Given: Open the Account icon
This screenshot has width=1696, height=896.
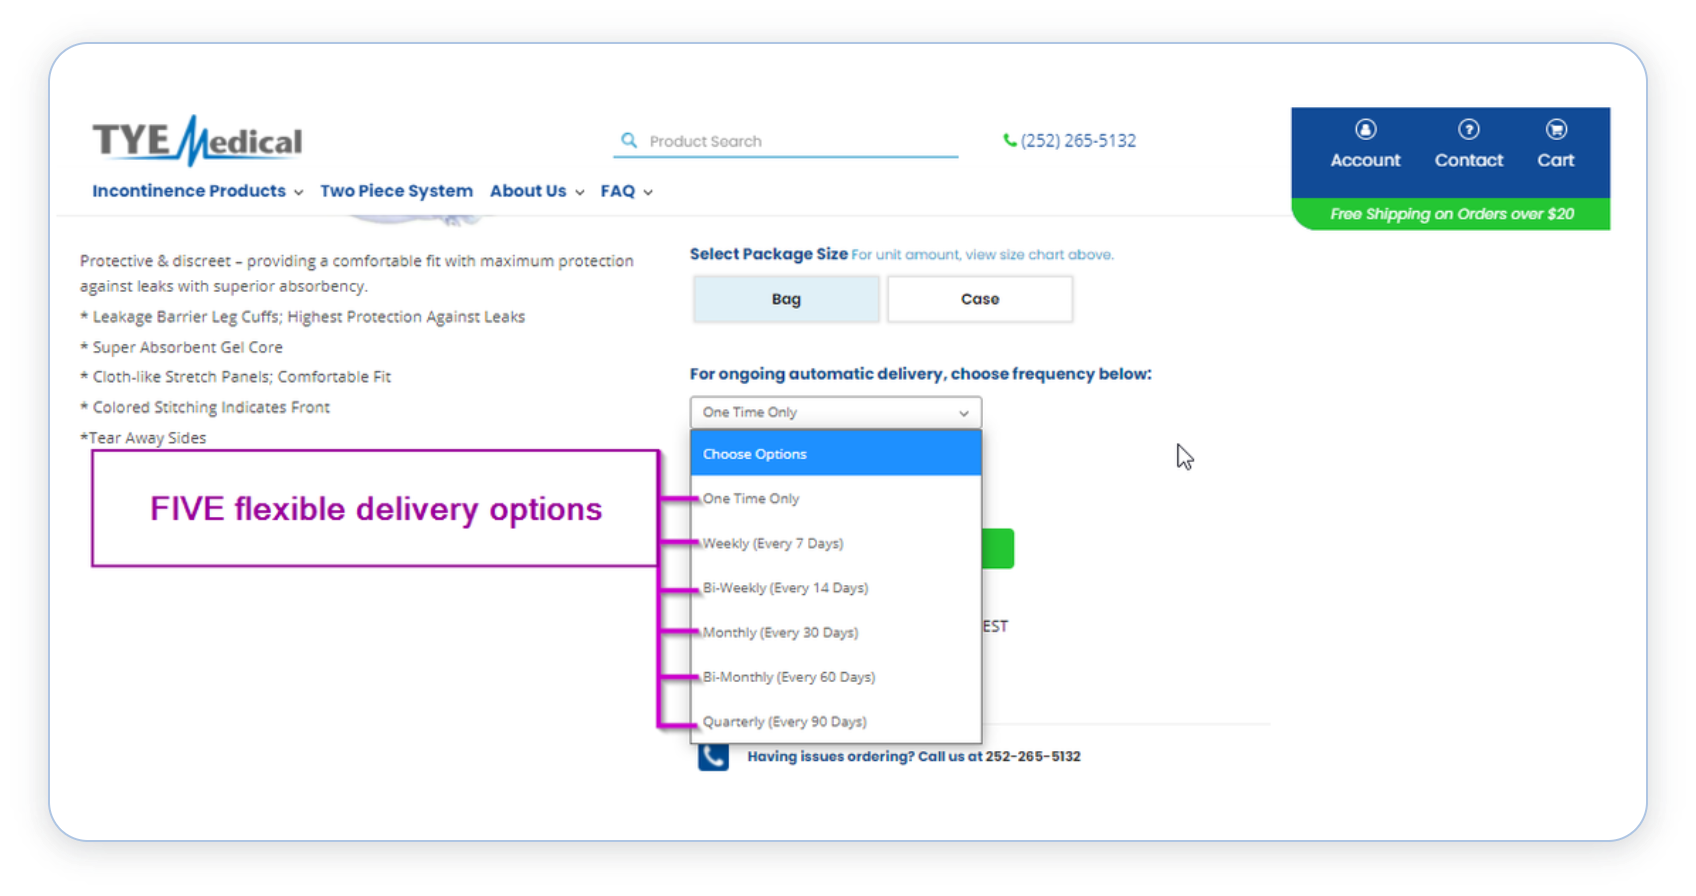Looking at the screenshot, I should (x=1365, y=130).
